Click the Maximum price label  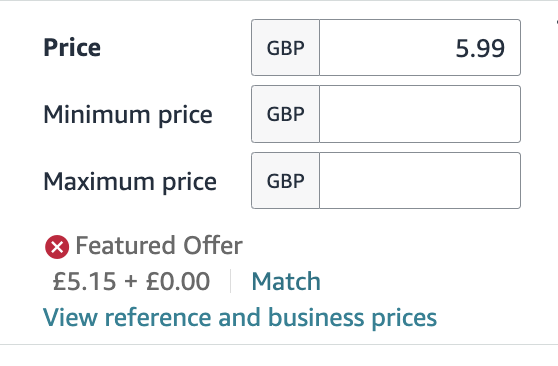click(130, 182)
